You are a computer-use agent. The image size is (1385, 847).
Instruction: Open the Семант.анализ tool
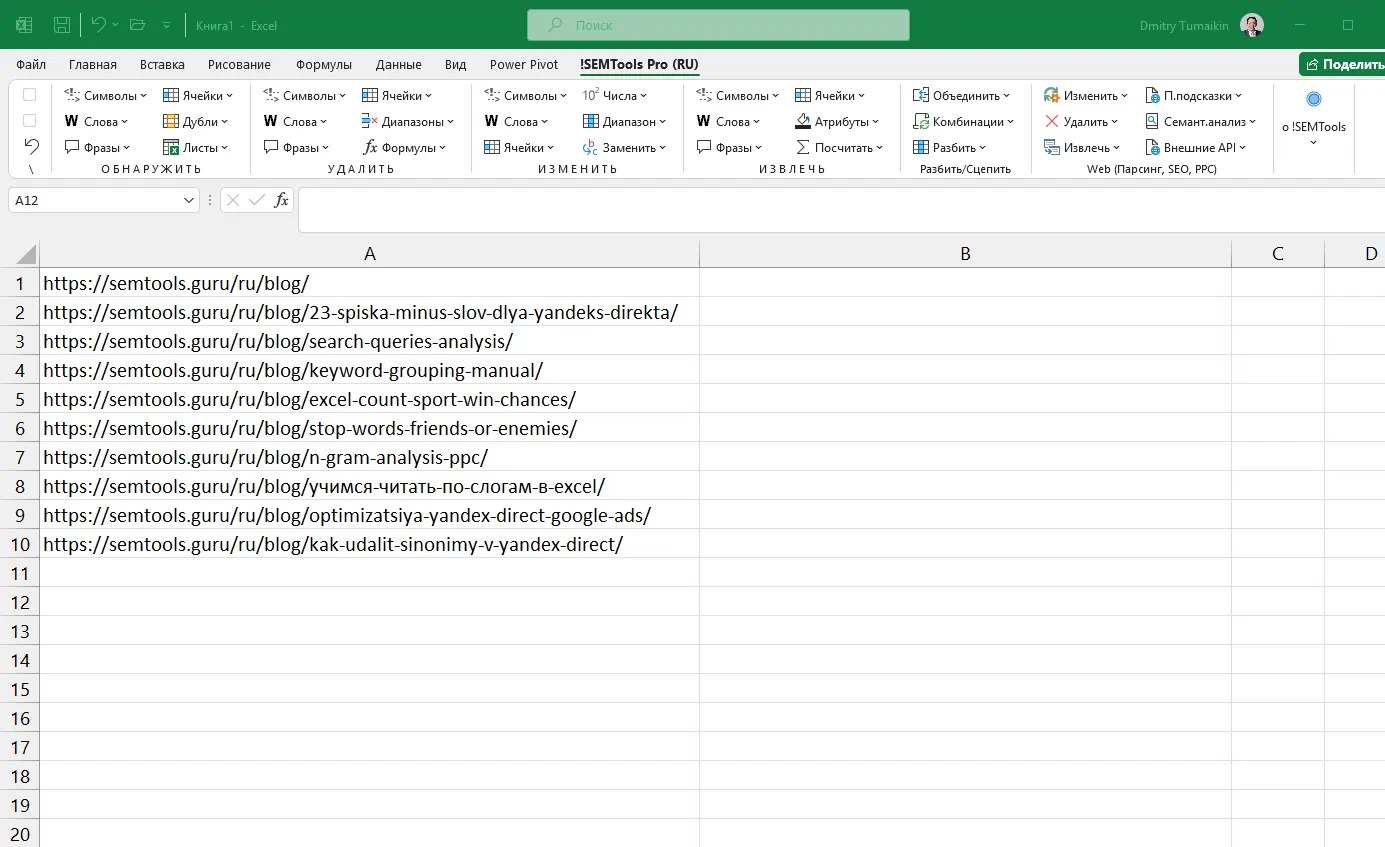1201,122
